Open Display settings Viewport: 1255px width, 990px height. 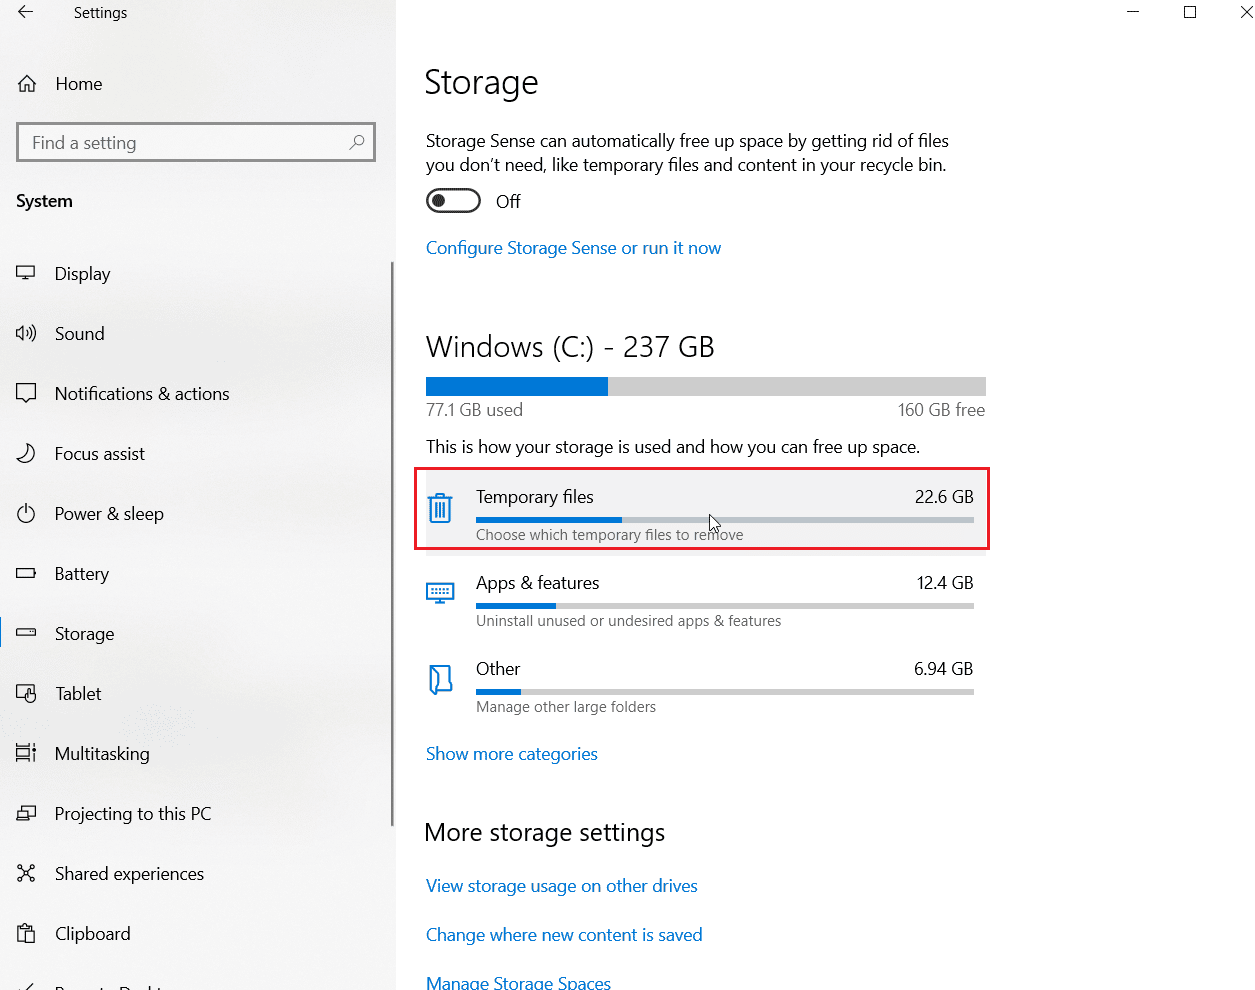(82, 273)
